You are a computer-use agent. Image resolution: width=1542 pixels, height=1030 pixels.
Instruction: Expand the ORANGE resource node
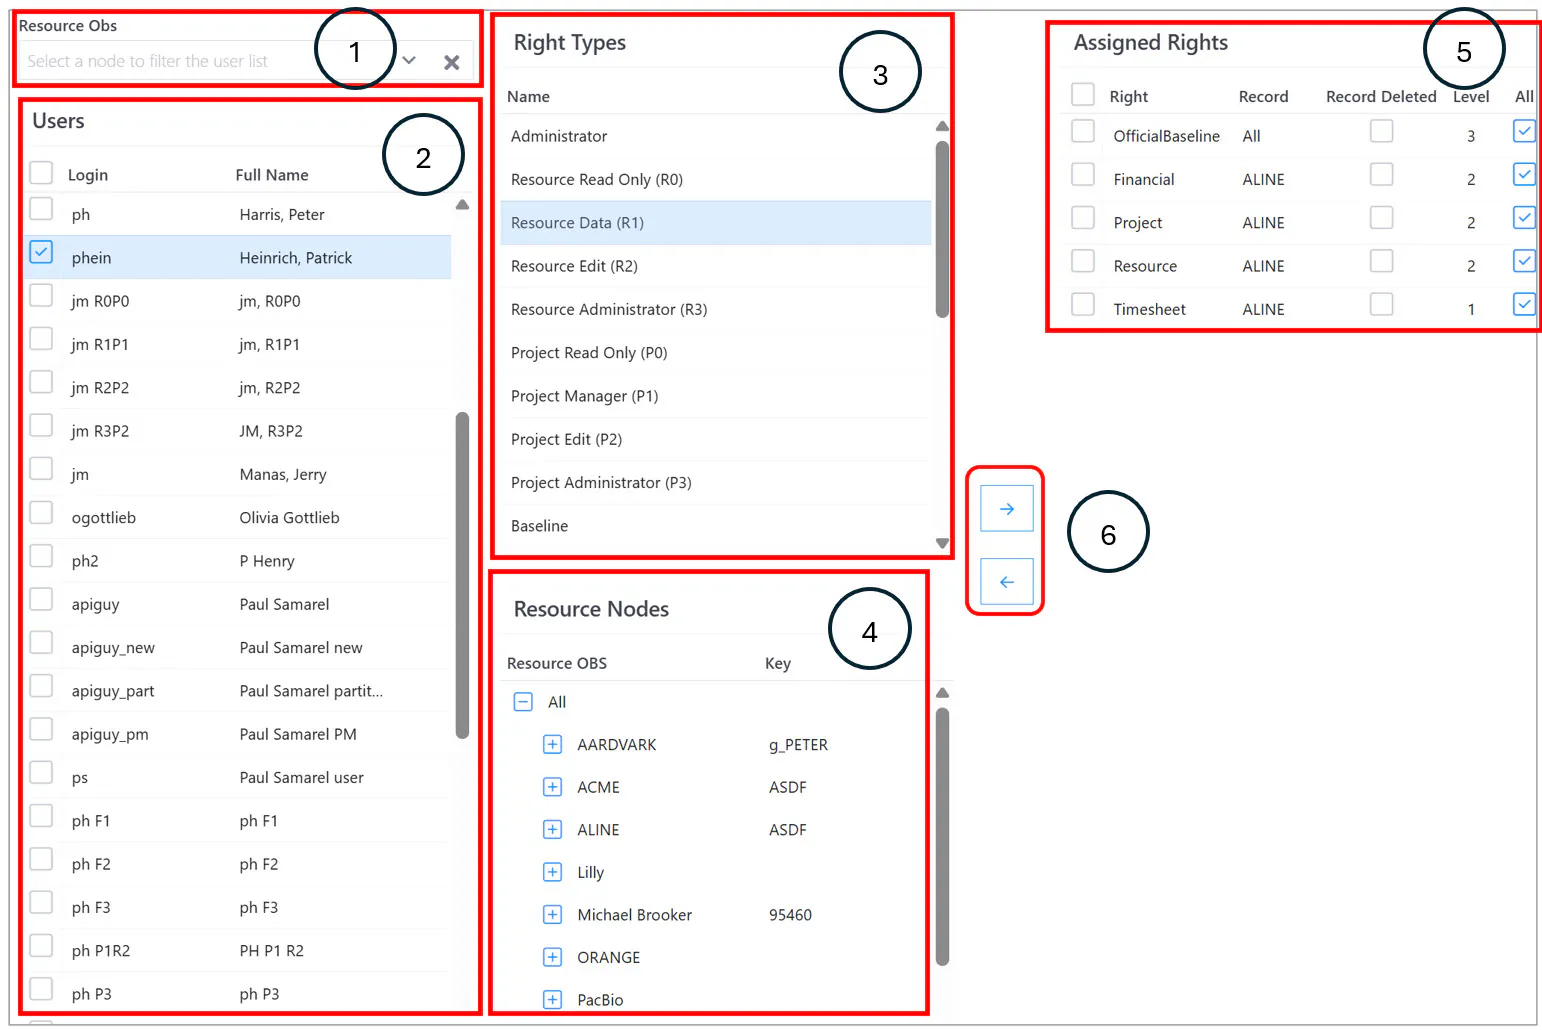tap(552, 957)
